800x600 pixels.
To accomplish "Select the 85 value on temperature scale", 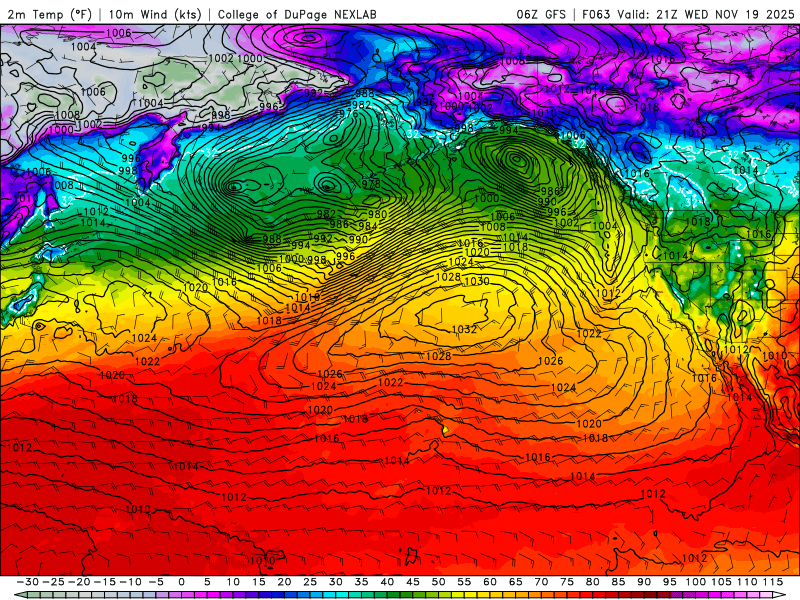I will 618,582.
